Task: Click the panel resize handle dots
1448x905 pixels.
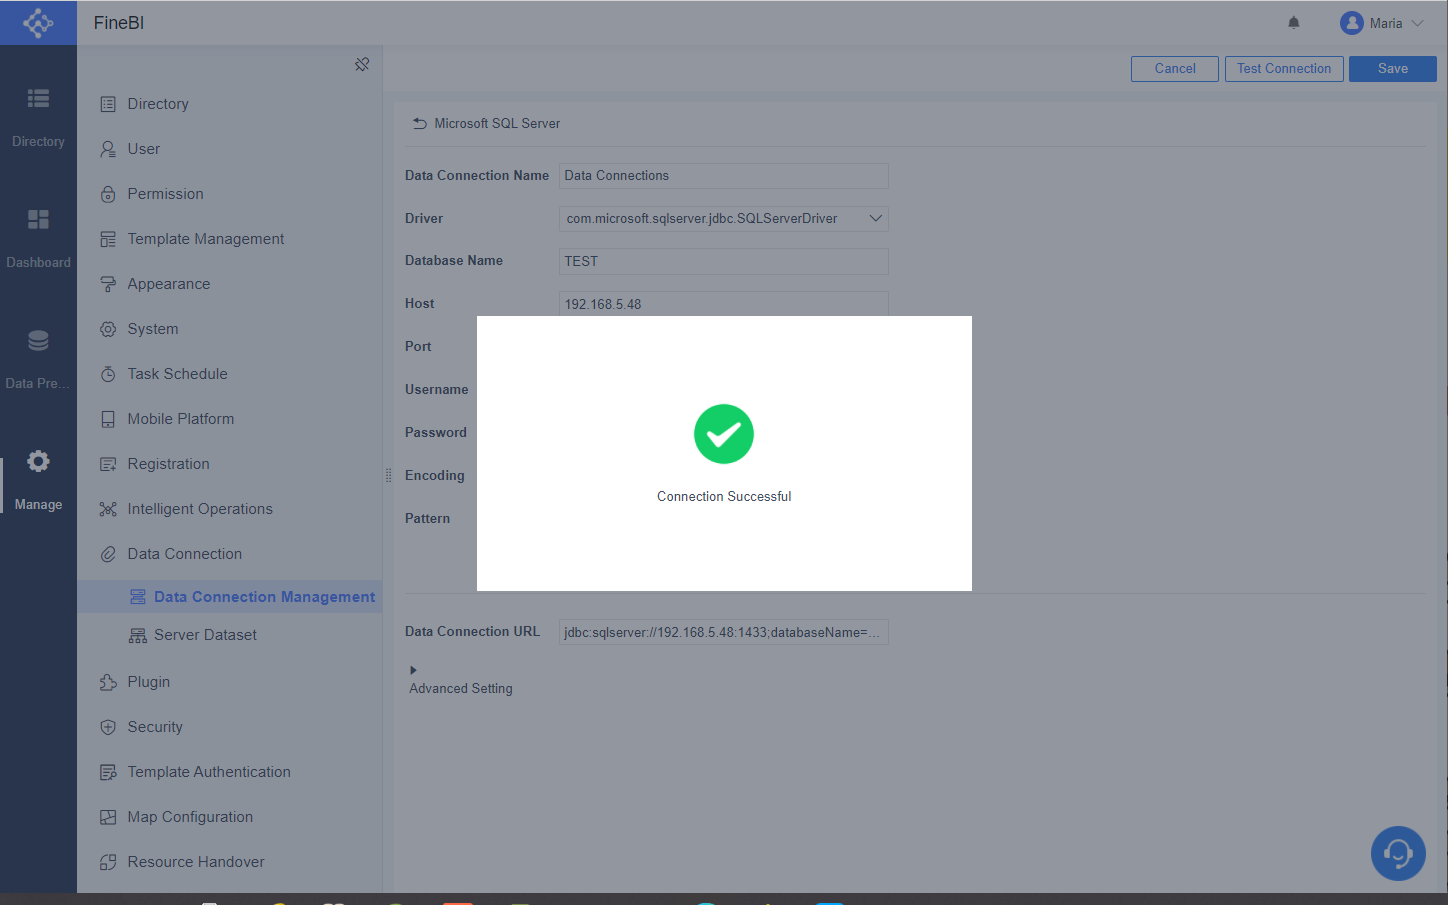Action: (x=388, y=476)
